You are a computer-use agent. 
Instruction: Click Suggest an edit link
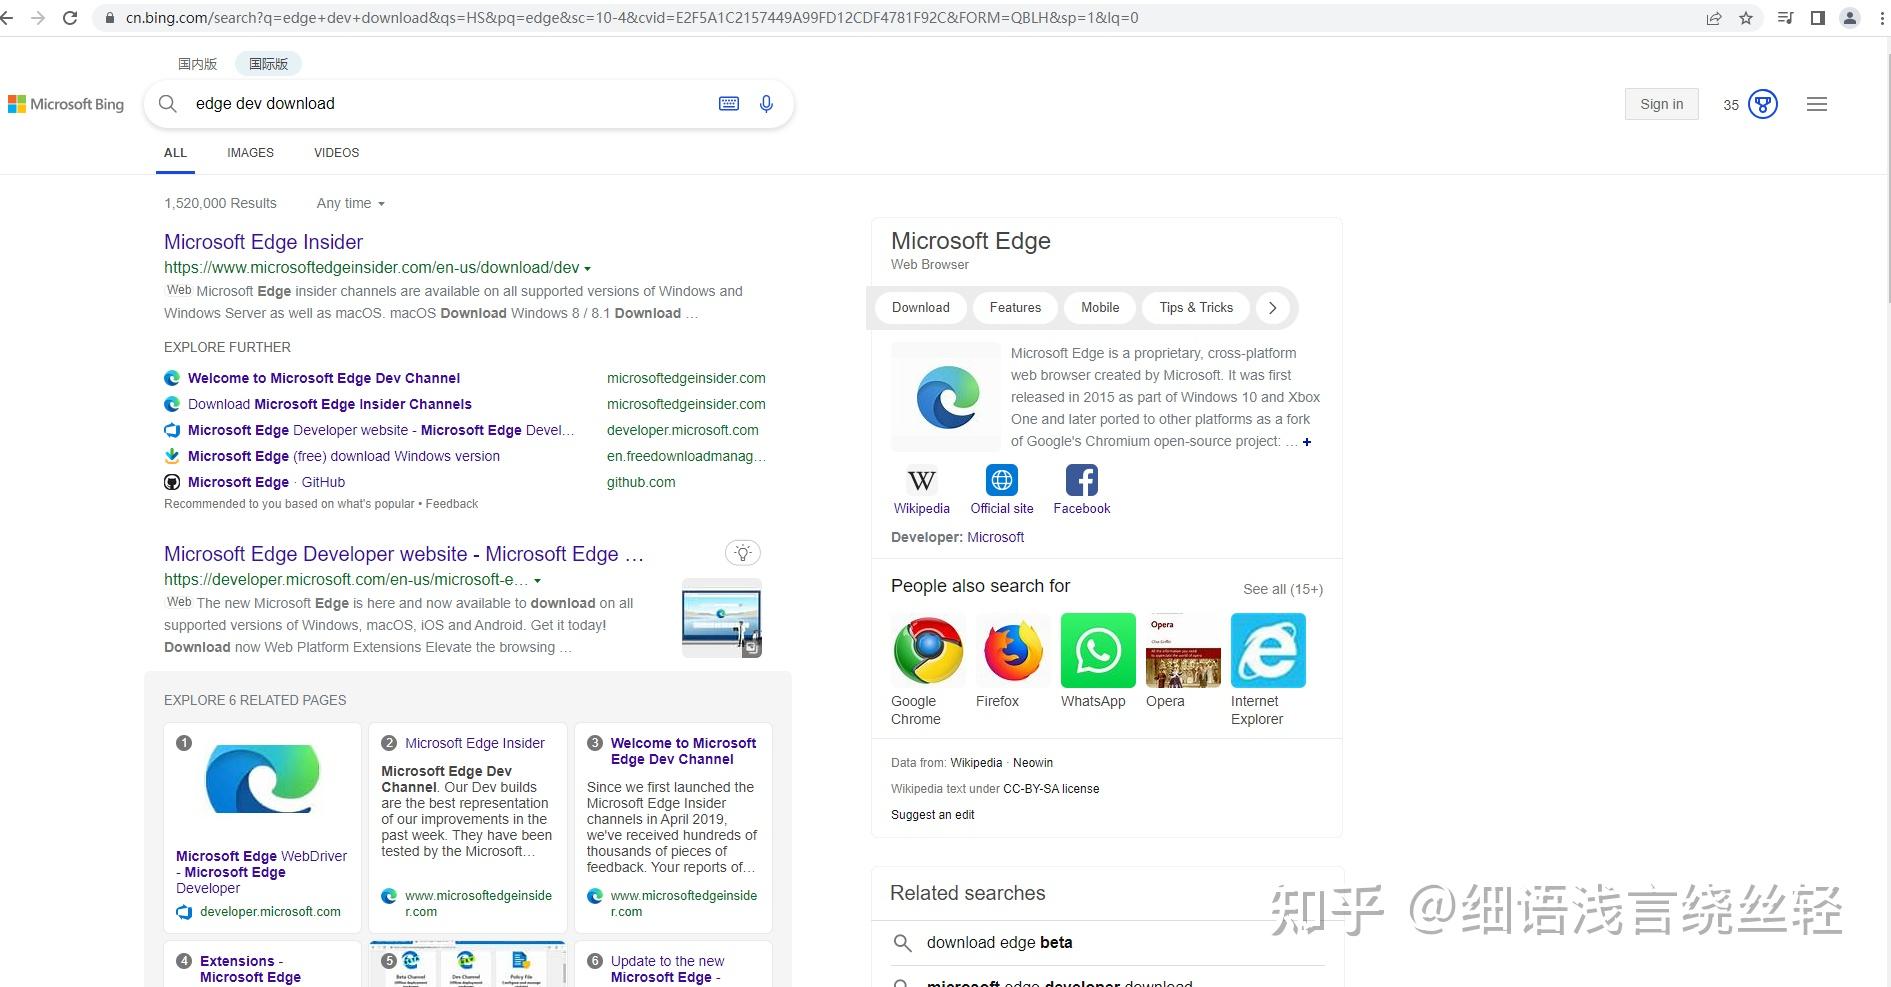click(932, 815)
